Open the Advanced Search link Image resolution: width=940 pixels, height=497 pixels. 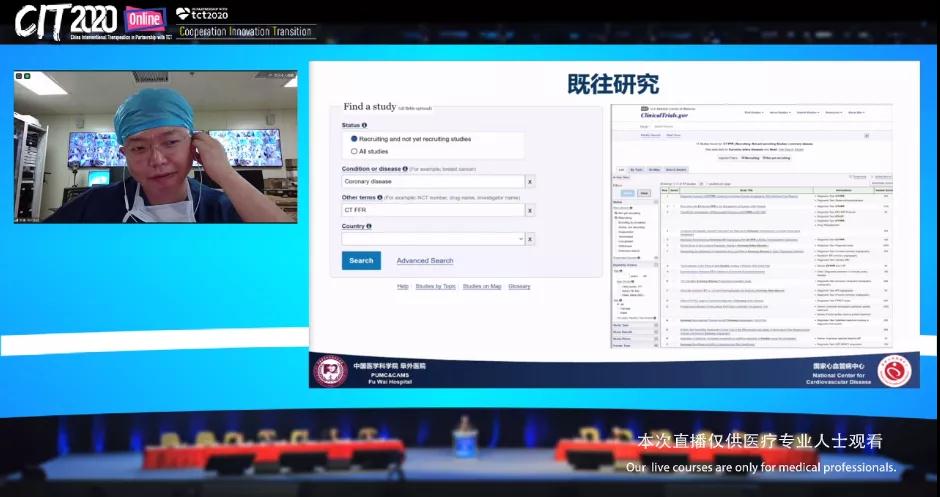[x=425, y=261]
